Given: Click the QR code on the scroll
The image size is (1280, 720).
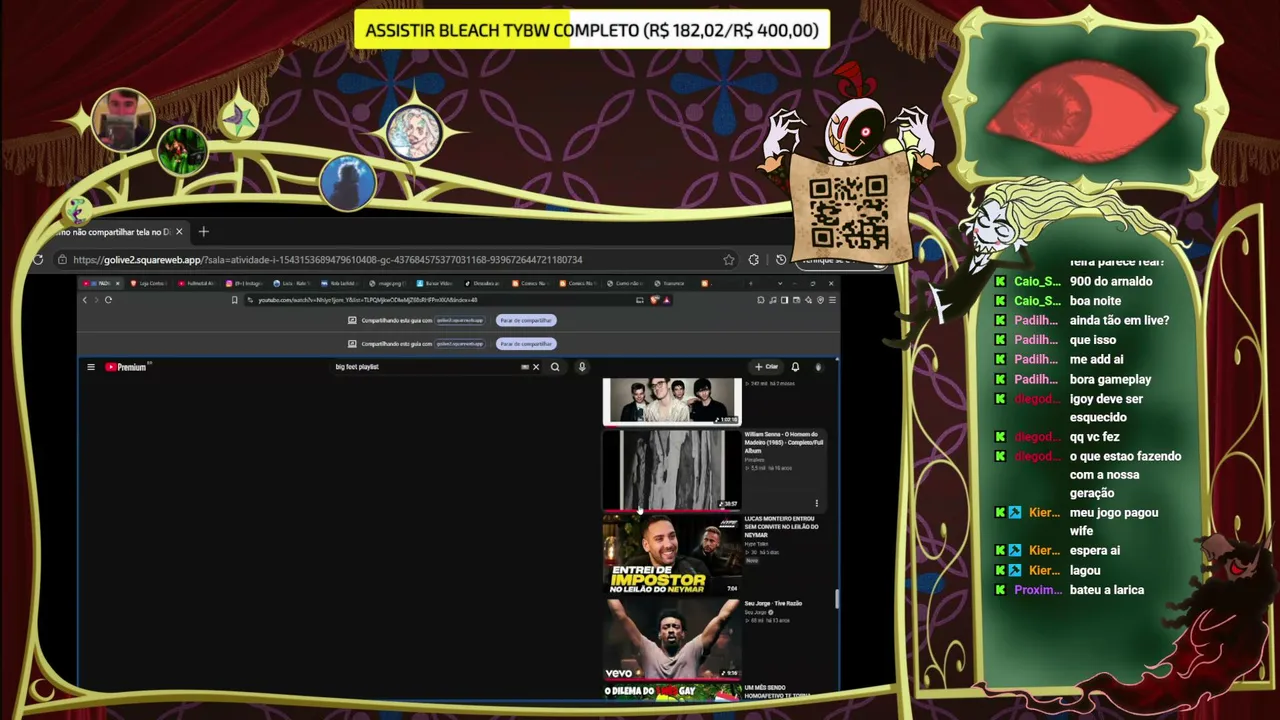Looking at the screenshot, I should (x=849, y=213).
